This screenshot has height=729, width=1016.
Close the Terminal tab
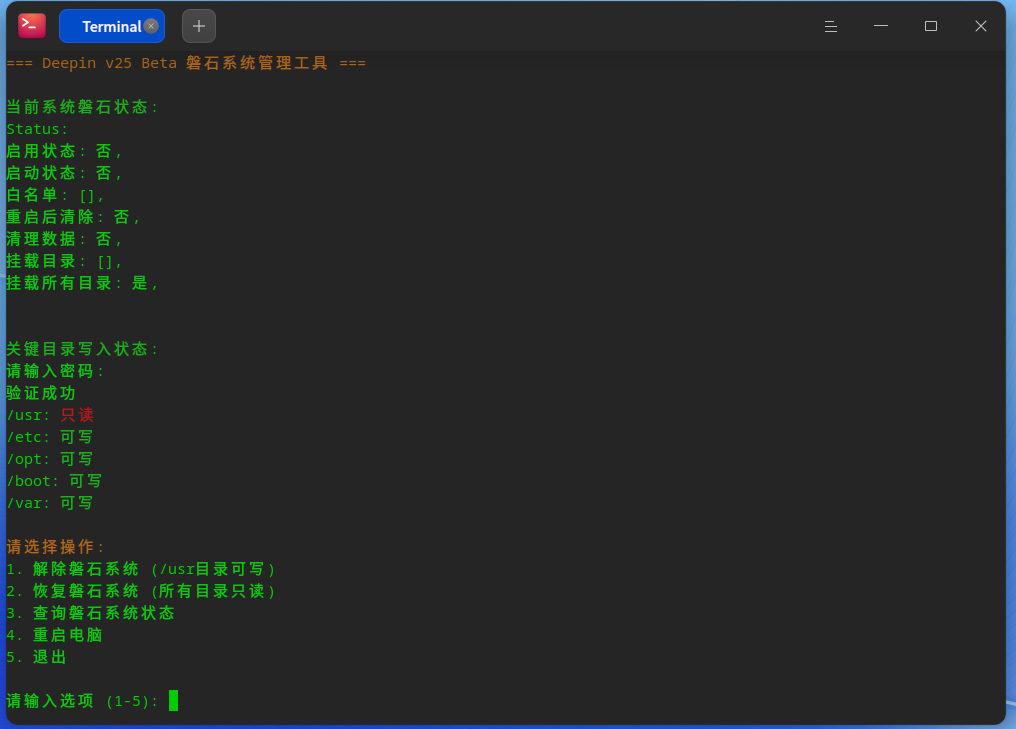[151, 26]
